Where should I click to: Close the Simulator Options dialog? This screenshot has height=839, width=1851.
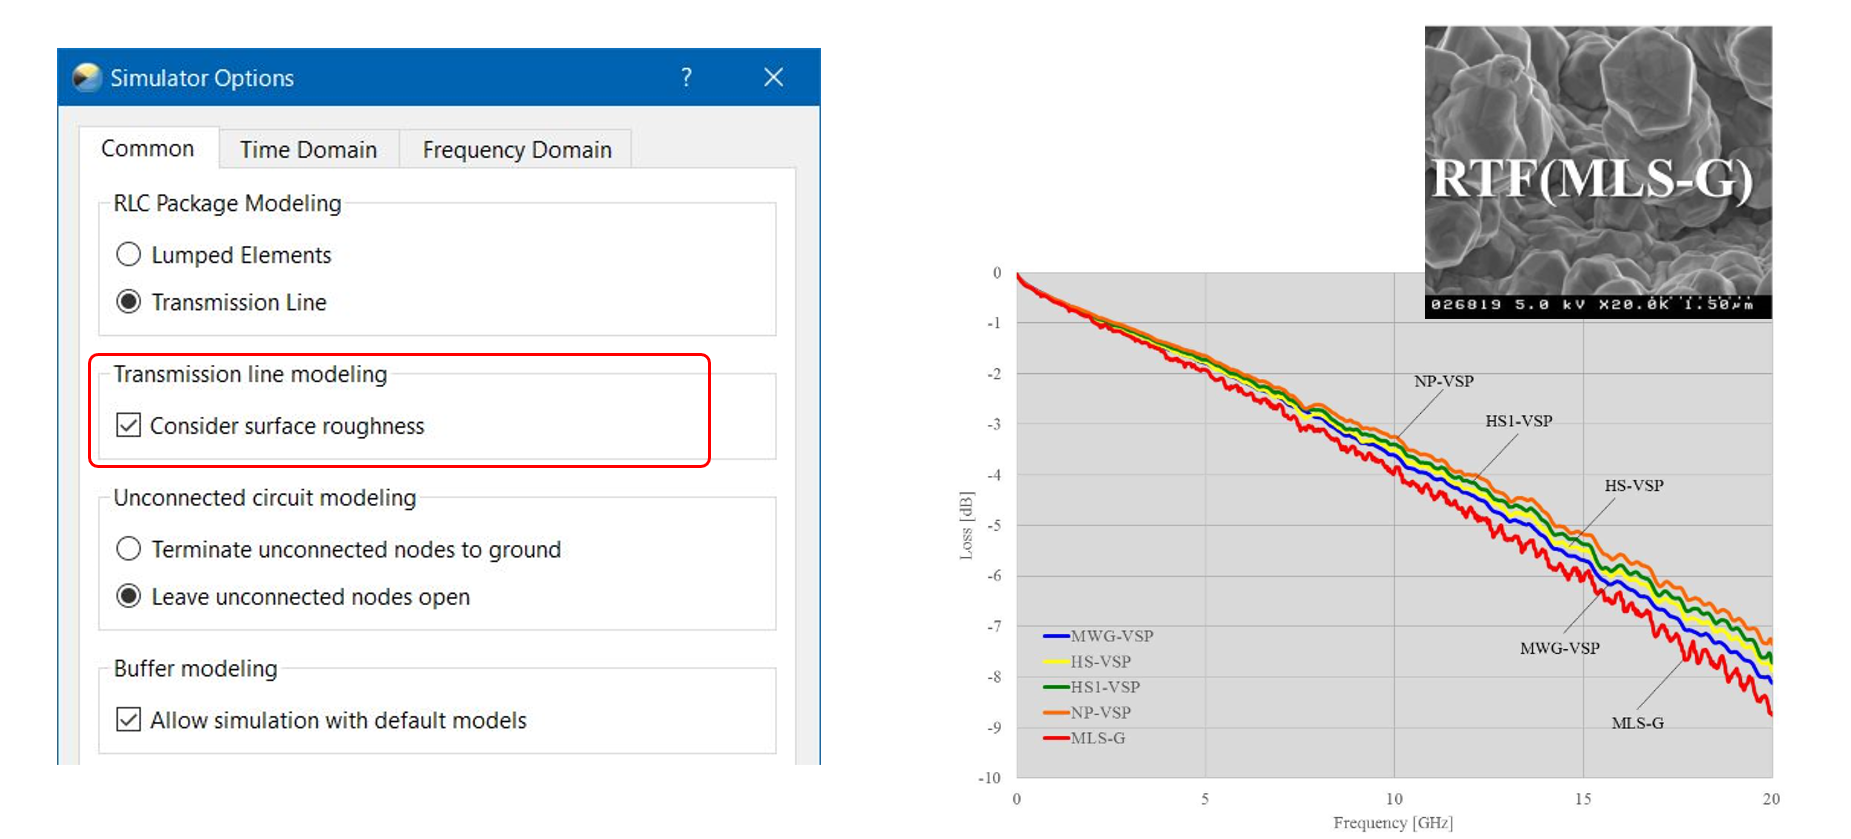pyautogui.click(x=773, y=77)
